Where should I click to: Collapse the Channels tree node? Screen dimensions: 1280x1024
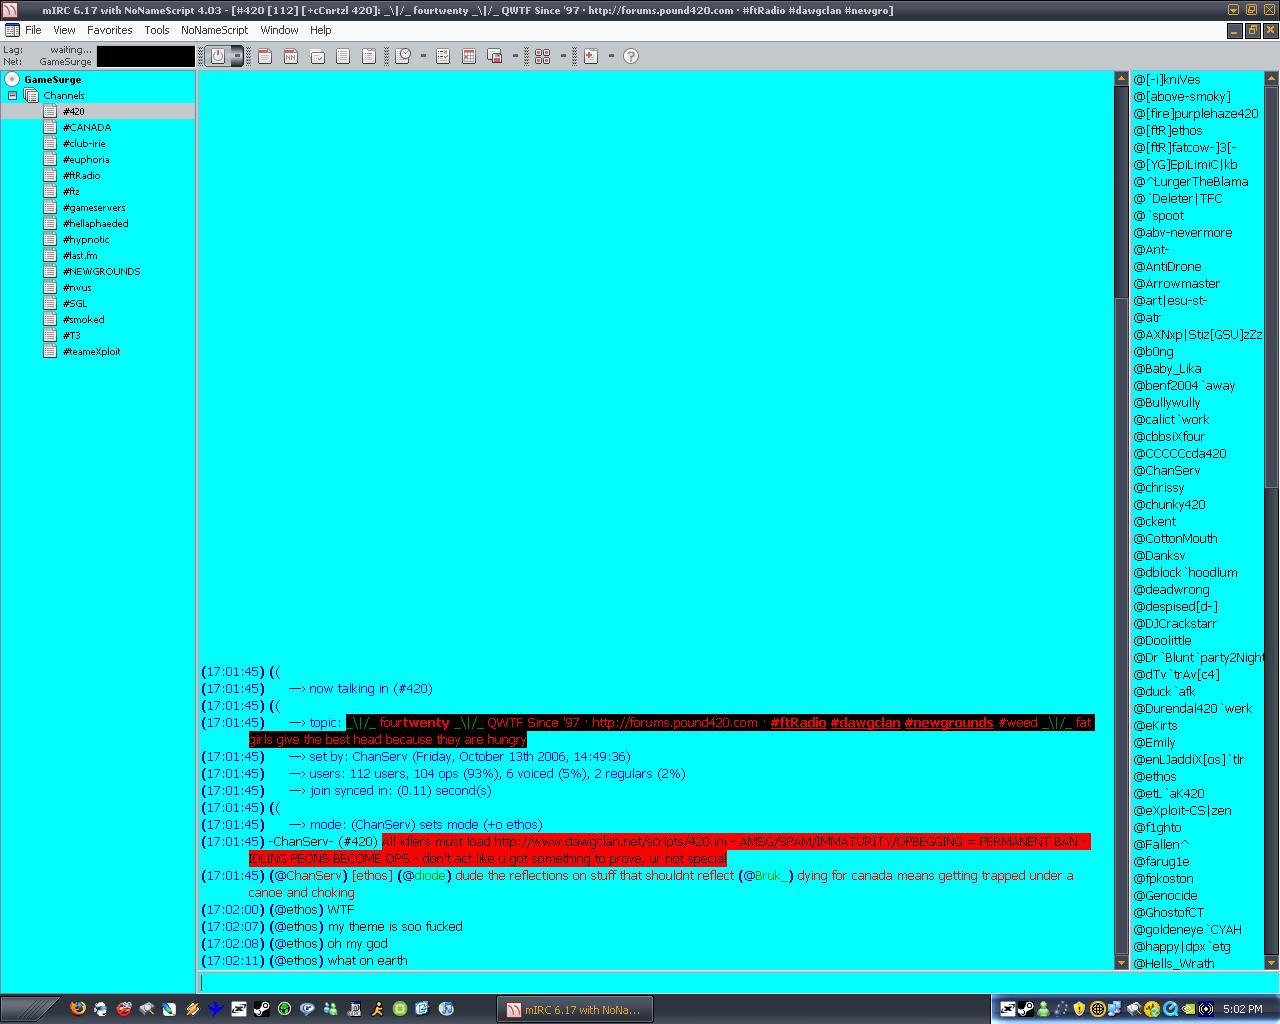12,96
